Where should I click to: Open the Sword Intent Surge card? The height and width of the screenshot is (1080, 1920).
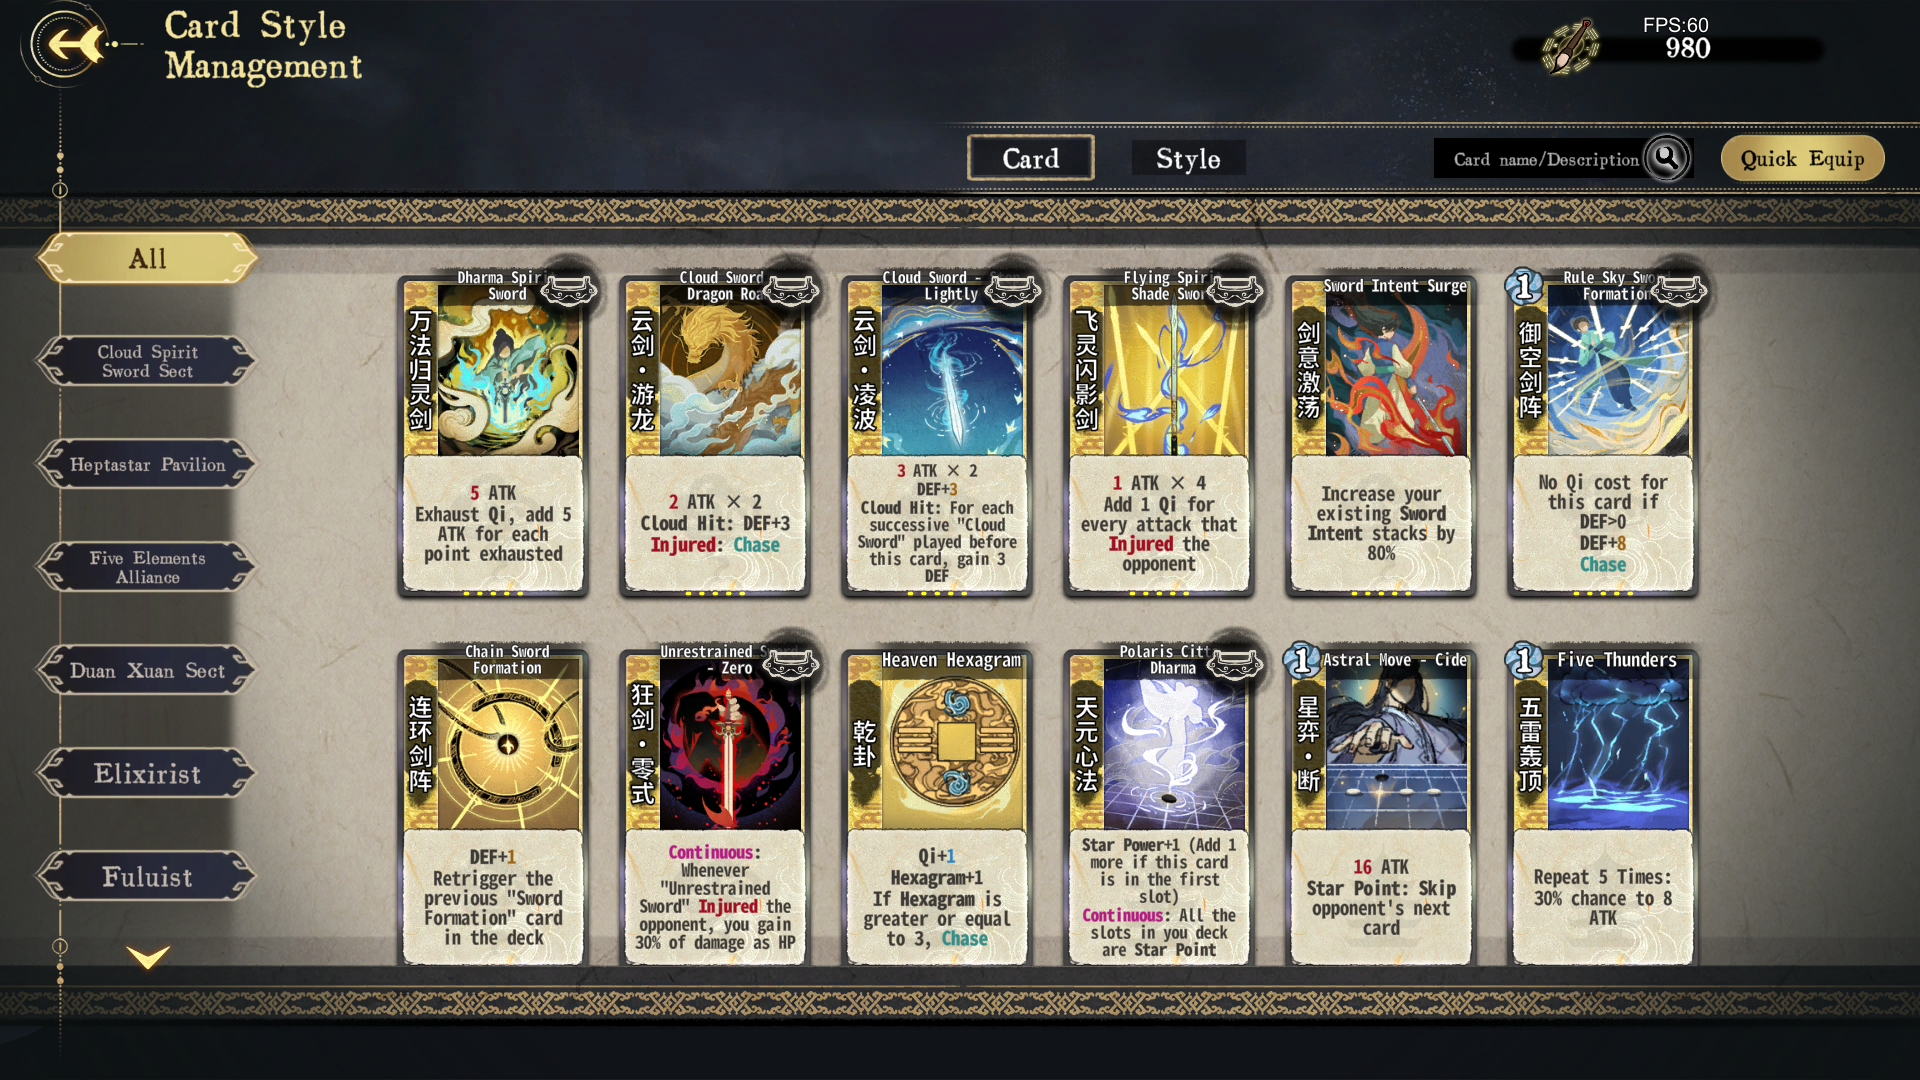tap(1381, 435)
